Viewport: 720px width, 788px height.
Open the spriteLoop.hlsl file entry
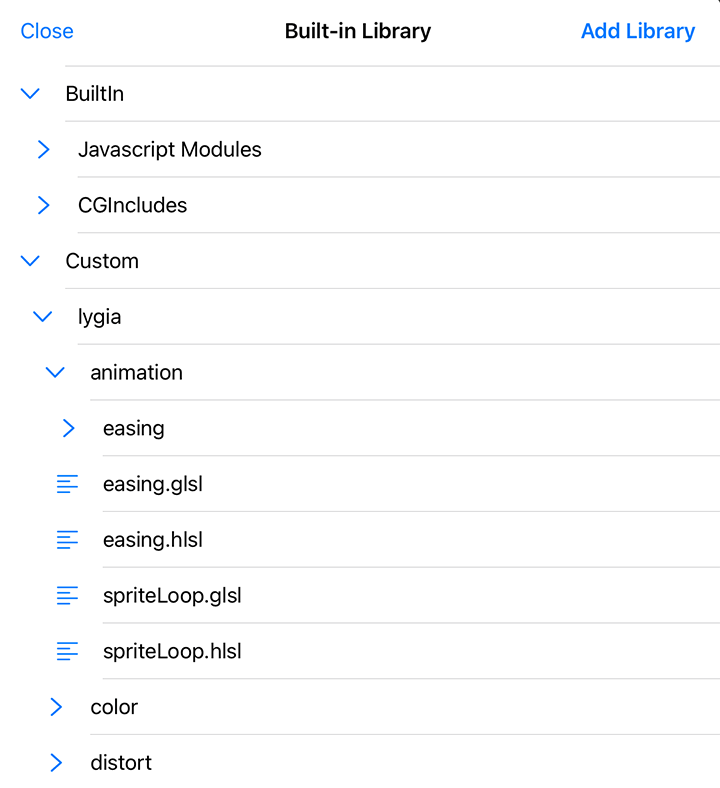coord(172,652)
